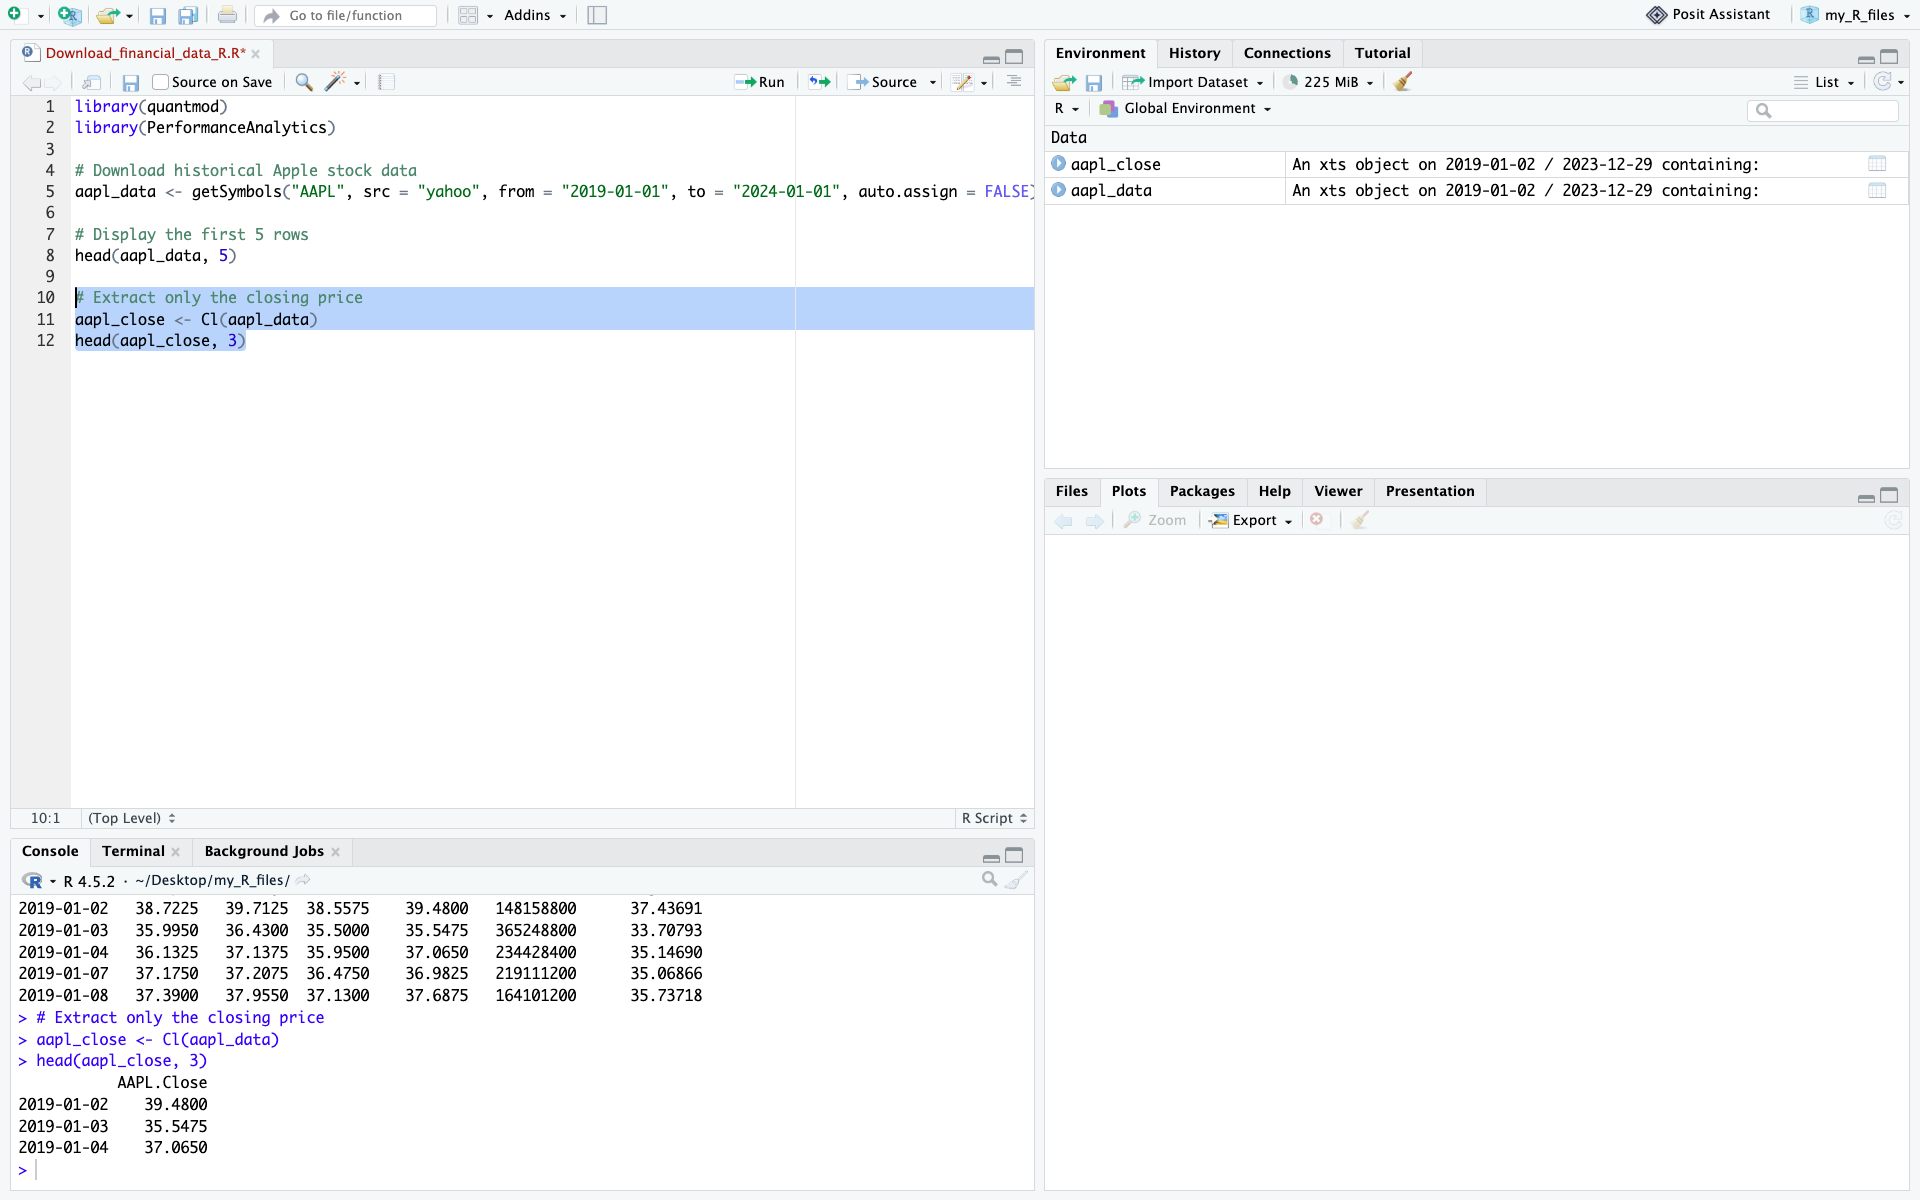1920x1200 pixels.
Task: Go to the next plot arrow
Action: (1094, 520)
